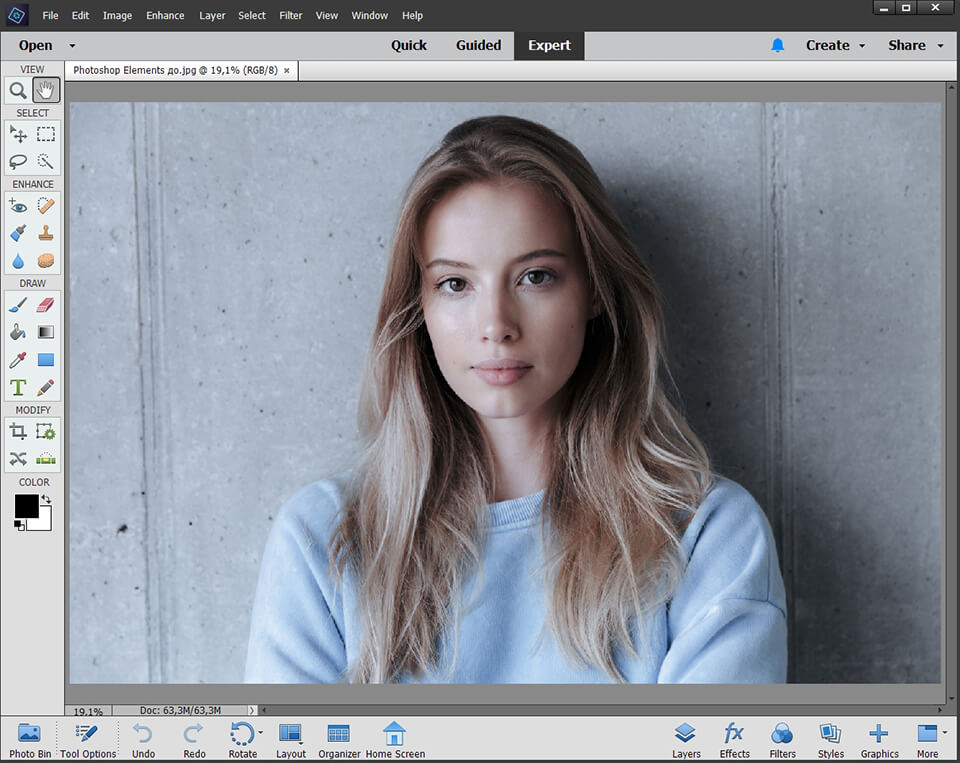Close the Photoshop Elements до.jpg document tab
The width and height of the screenshot is (960, 763).
(x=287, y=70)
